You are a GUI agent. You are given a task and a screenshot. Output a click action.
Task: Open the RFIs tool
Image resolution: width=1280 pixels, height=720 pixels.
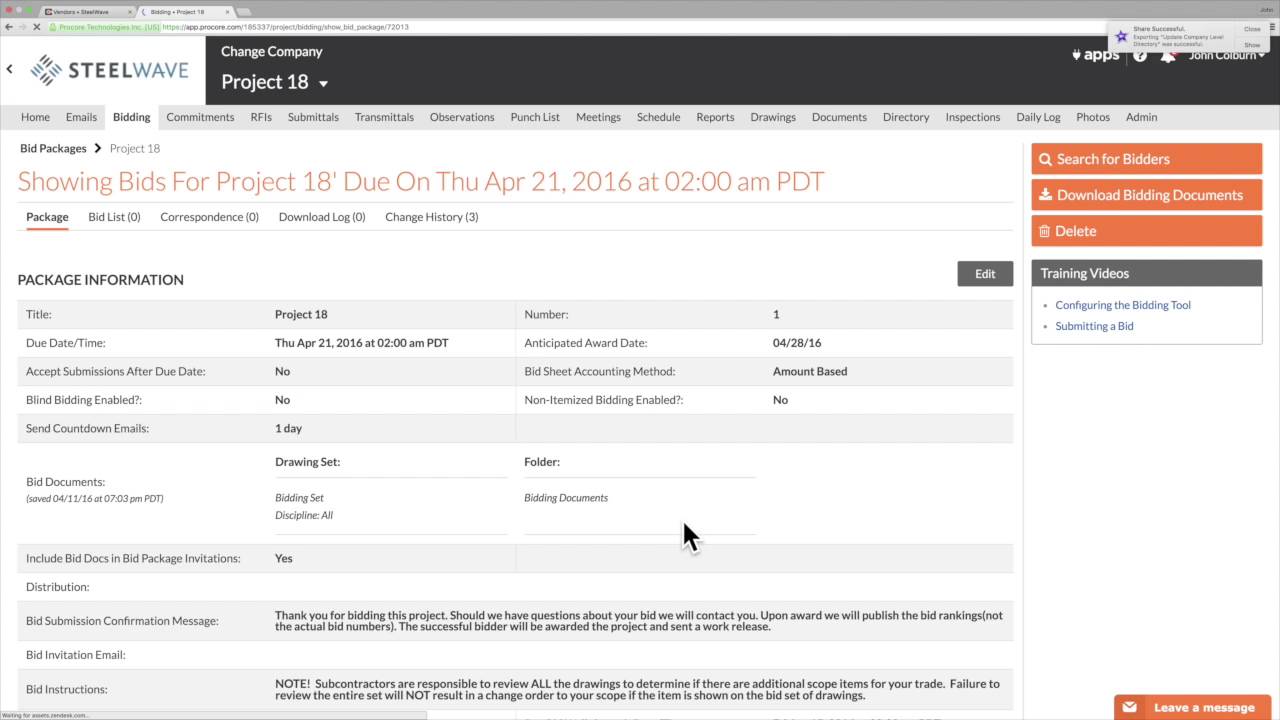(261, 117)
